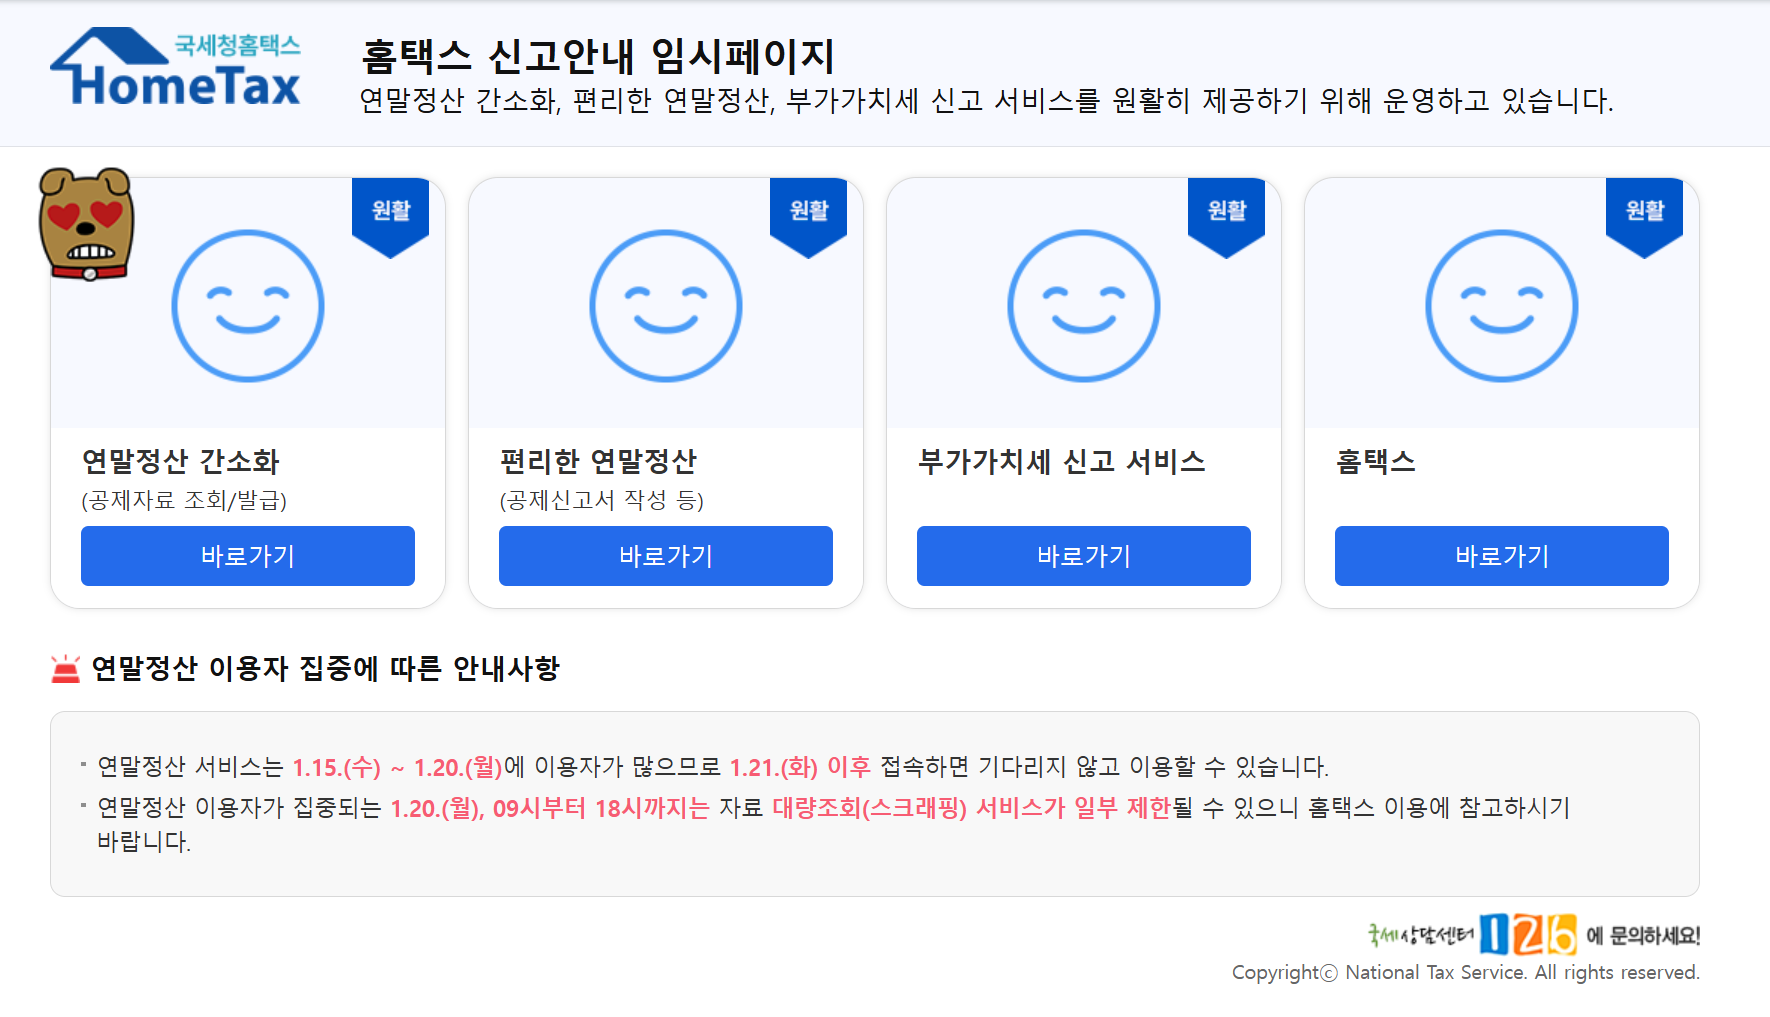Screen dimensions: 1770x1017
Task: Click the 편리한 연말정산 card title
Action: point(598,461)
